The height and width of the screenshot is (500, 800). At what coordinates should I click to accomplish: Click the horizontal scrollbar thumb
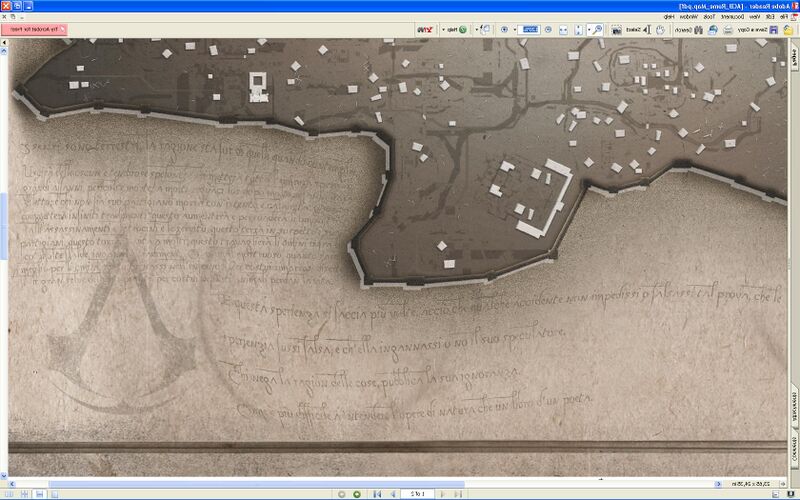click(257, 484)
